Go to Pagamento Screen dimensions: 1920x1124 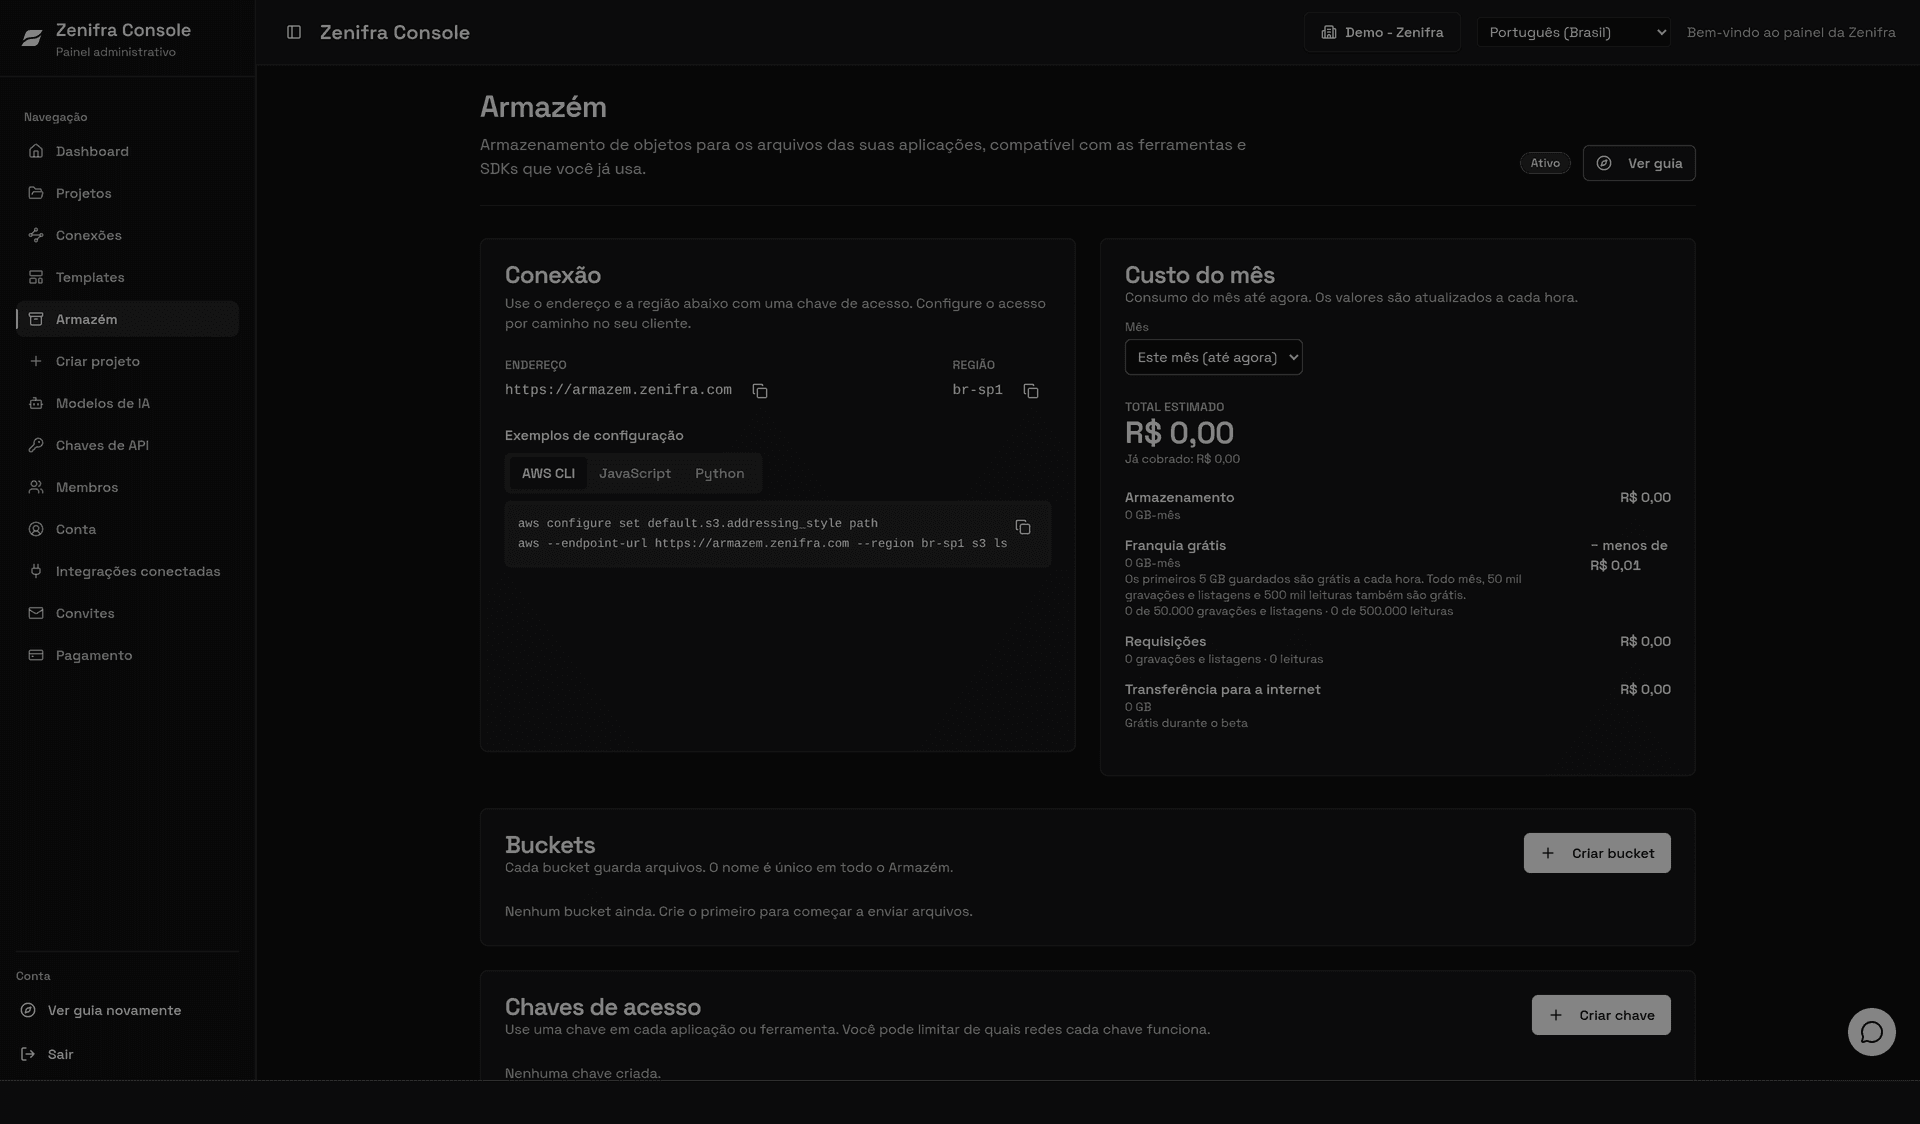click(x=127, y=655)
